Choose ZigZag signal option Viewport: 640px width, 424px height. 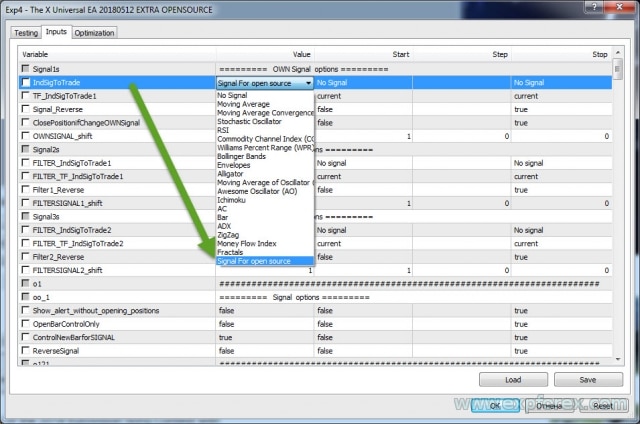coord(265,235)
